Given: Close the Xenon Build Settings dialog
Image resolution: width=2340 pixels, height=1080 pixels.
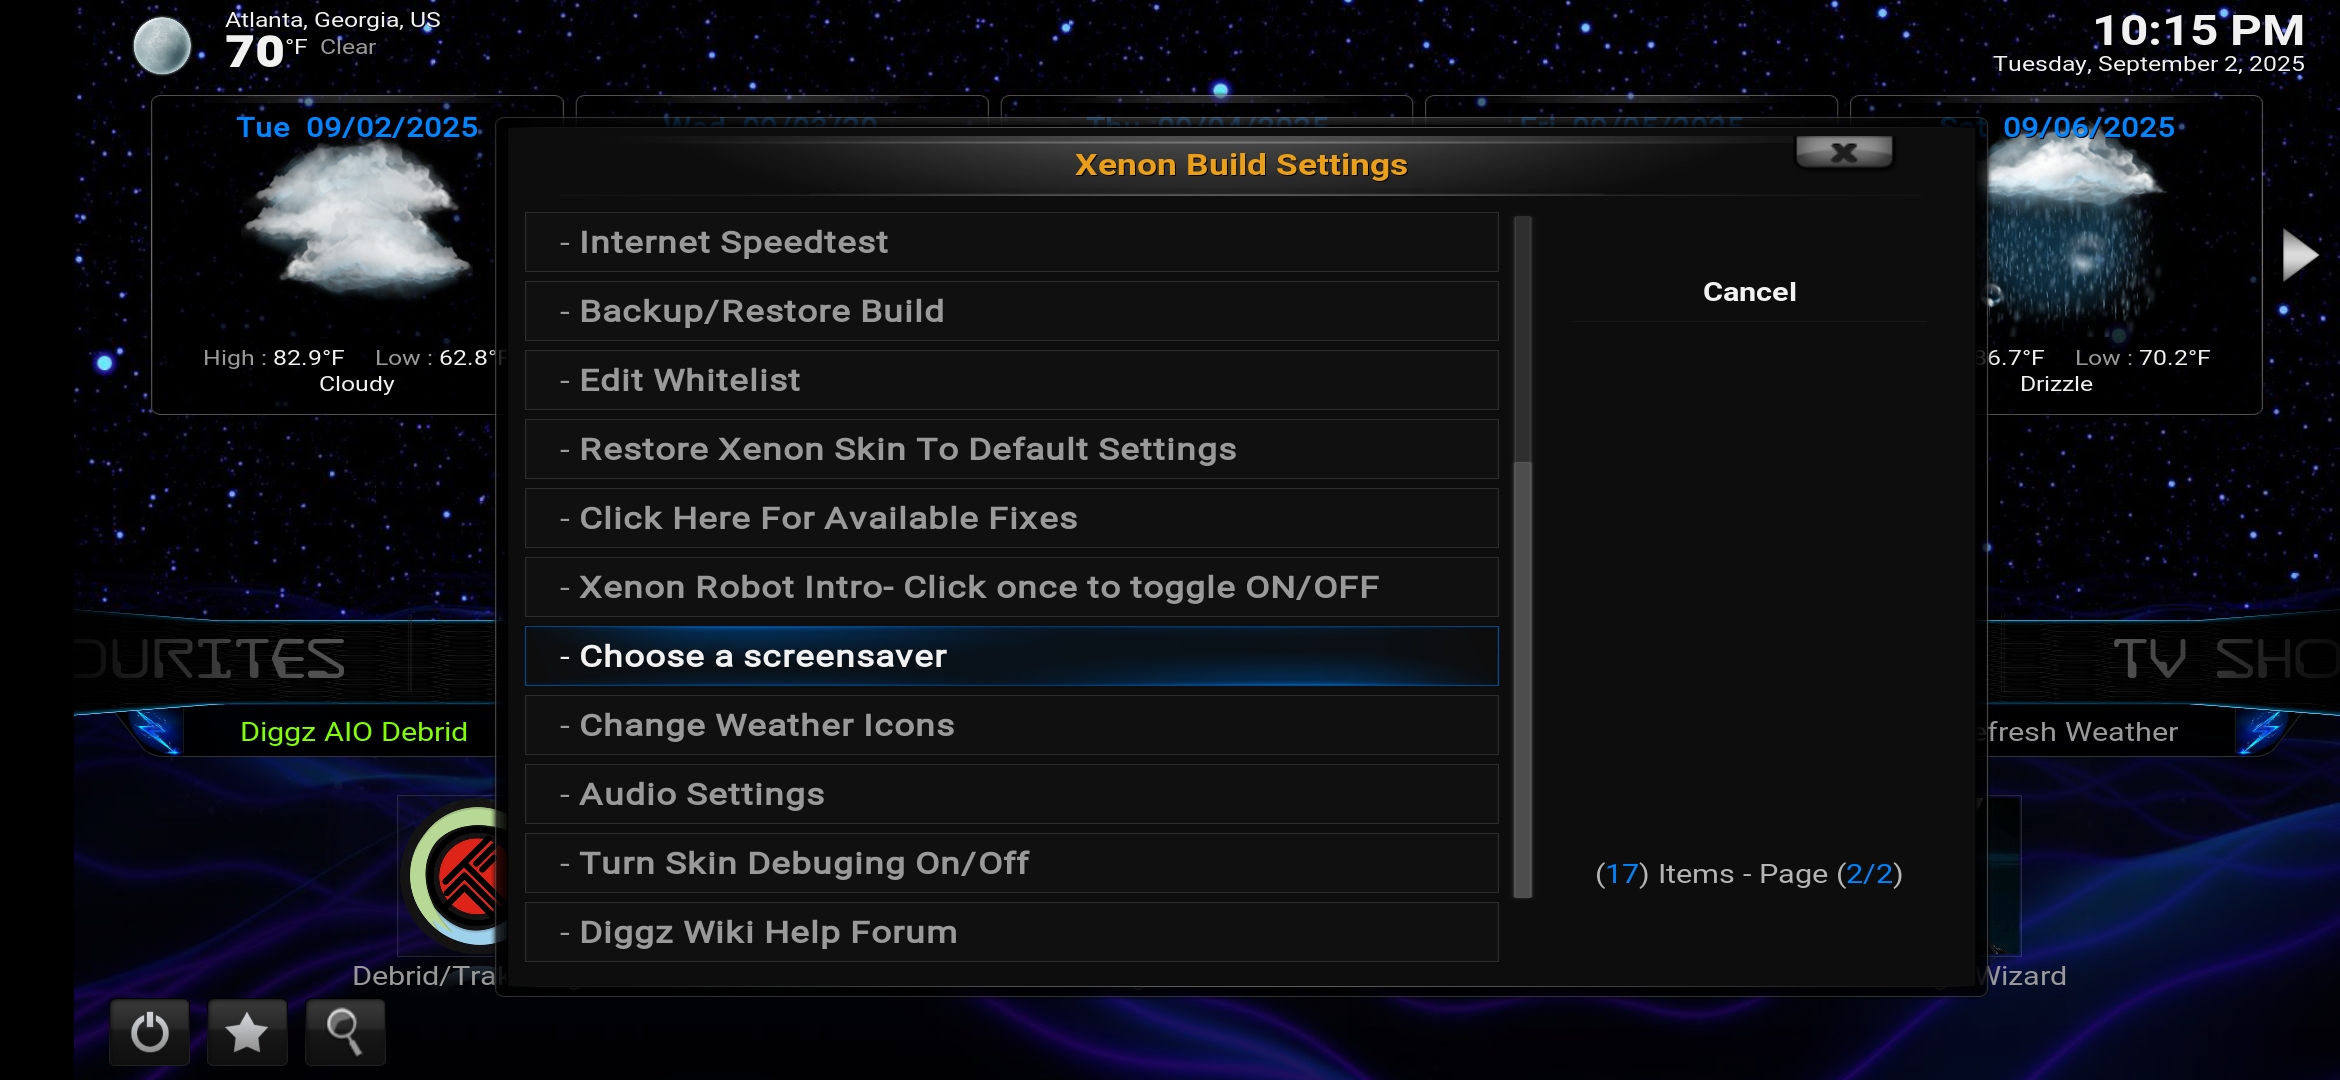Looking at the screenshot, I should click(1844, 152).
